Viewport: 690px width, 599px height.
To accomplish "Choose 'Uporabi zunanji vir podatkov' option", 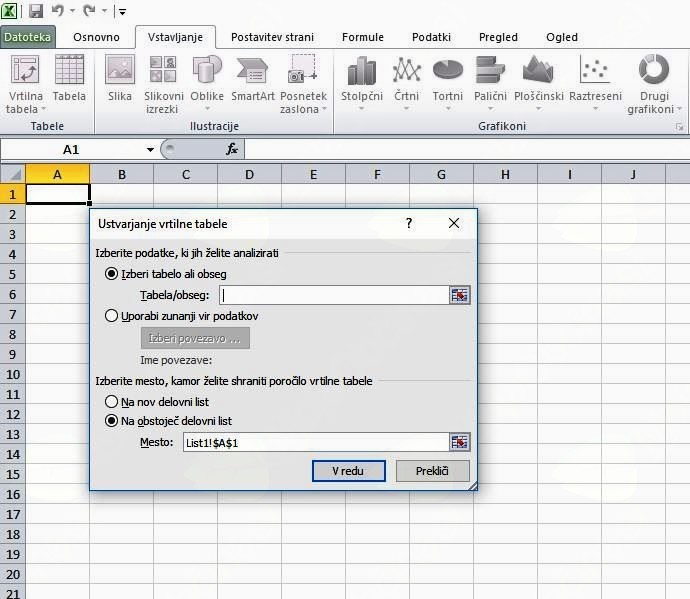I will coord(112,316).
